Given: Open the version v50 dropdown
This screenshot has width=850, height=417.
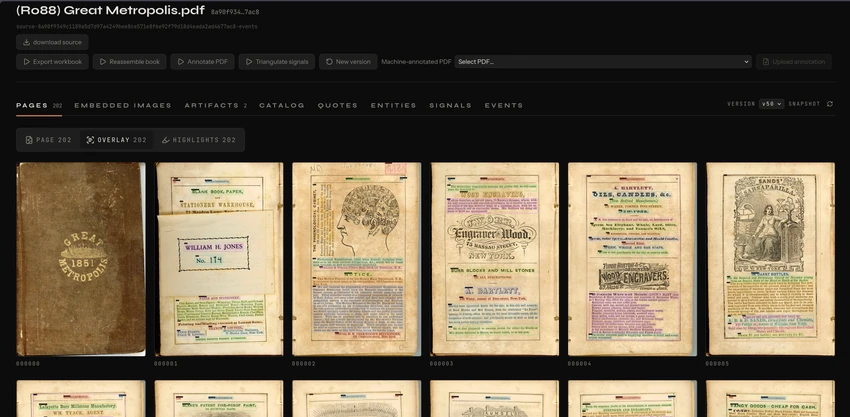Looking at the screenshot, I should (771, 104).
